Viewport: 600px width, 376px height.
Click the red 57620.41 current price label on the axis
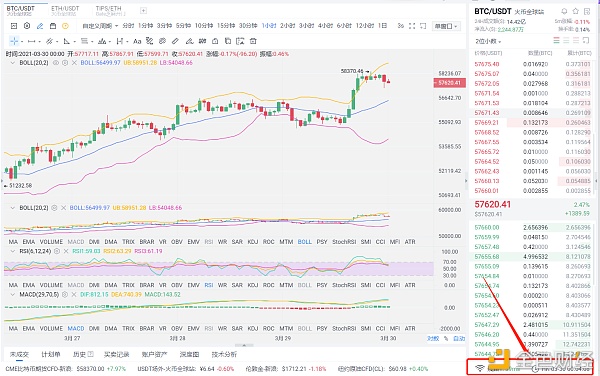(450, 83)
